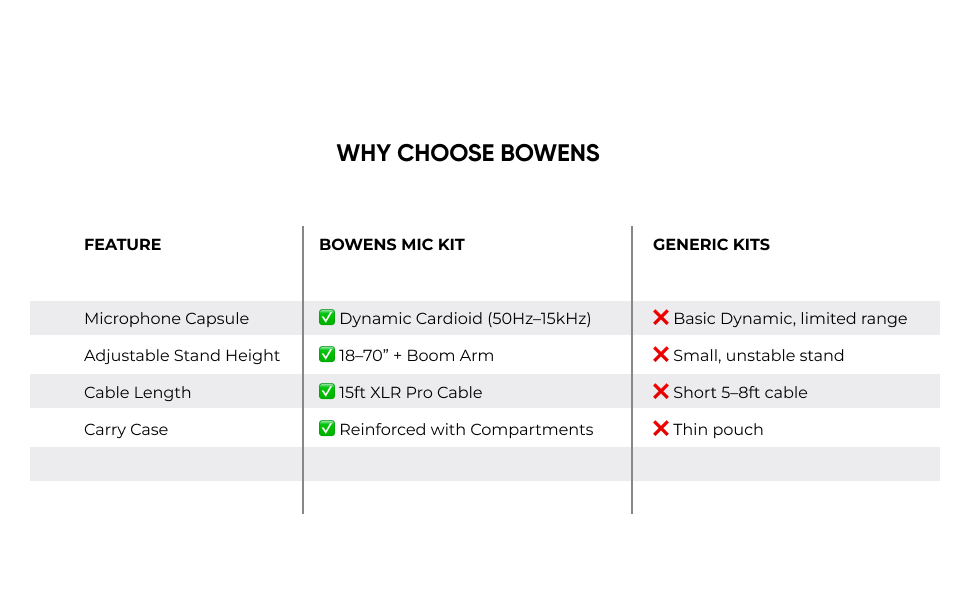Click red X beside Basic Dynamic
The width and height of the screenshot is (970, 600).
[661, 318]
